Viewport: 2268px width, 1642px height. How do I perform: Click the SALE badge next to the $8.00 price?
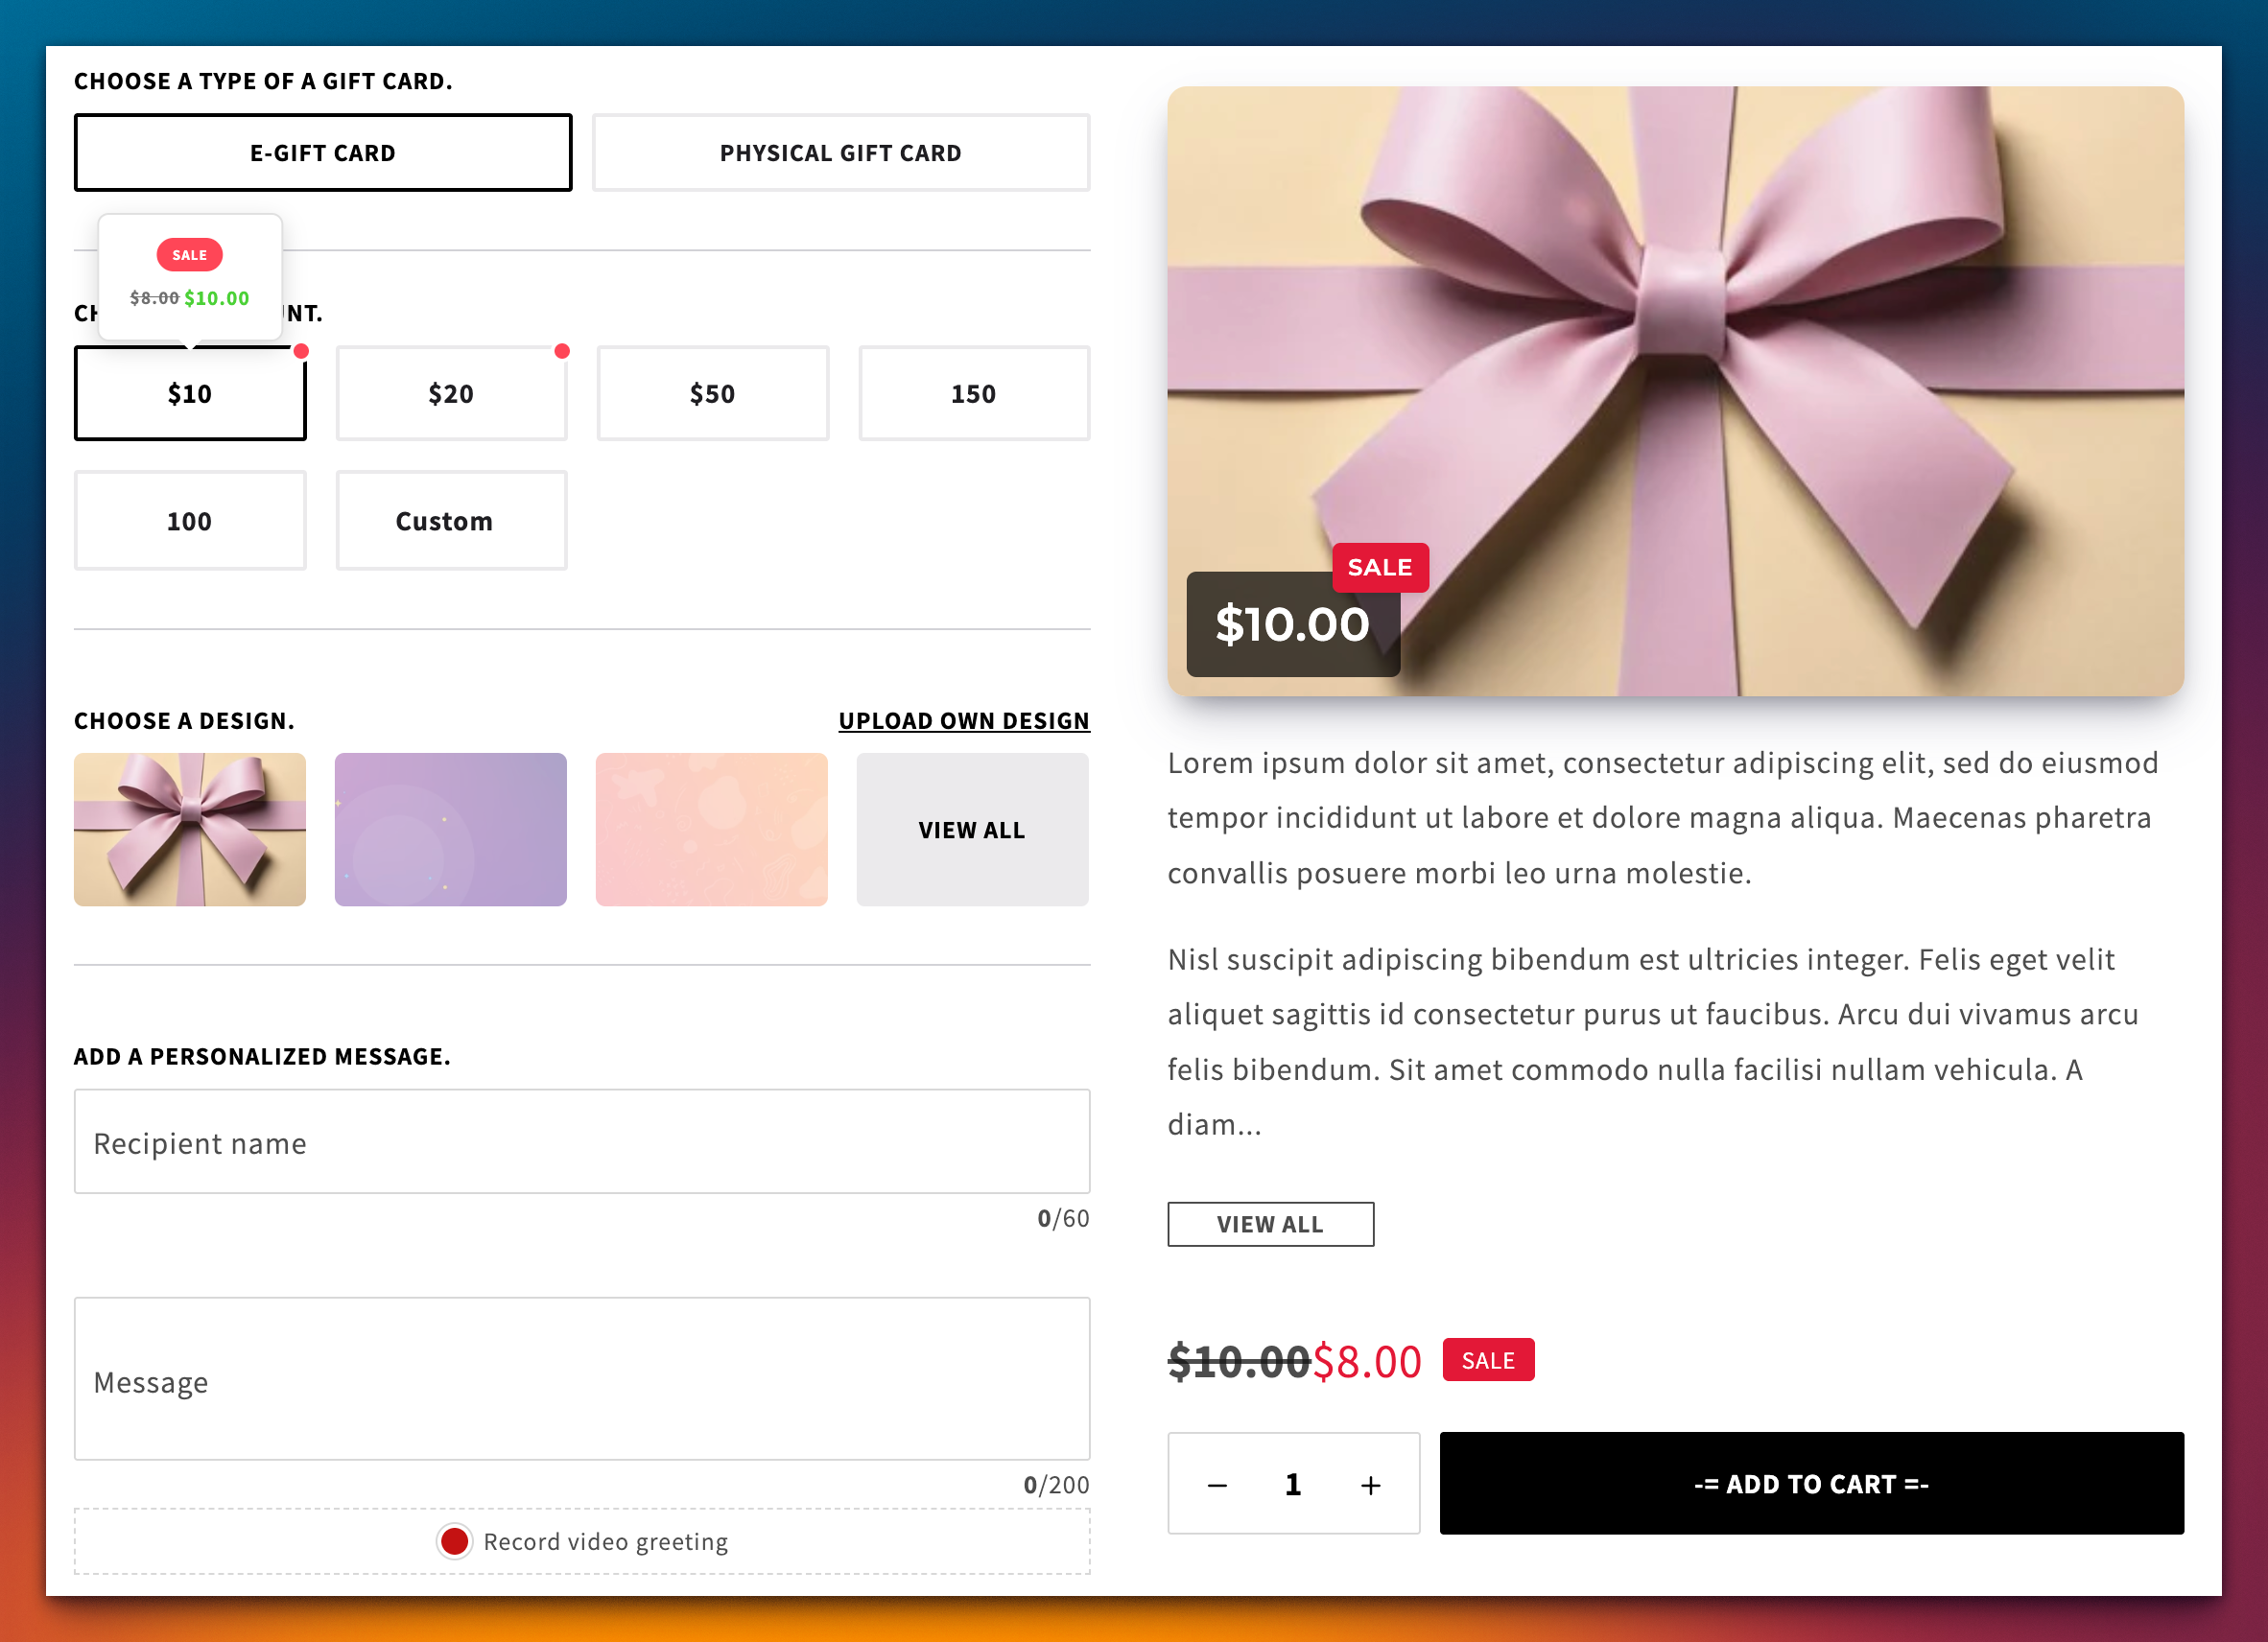coord(1488,1360)
